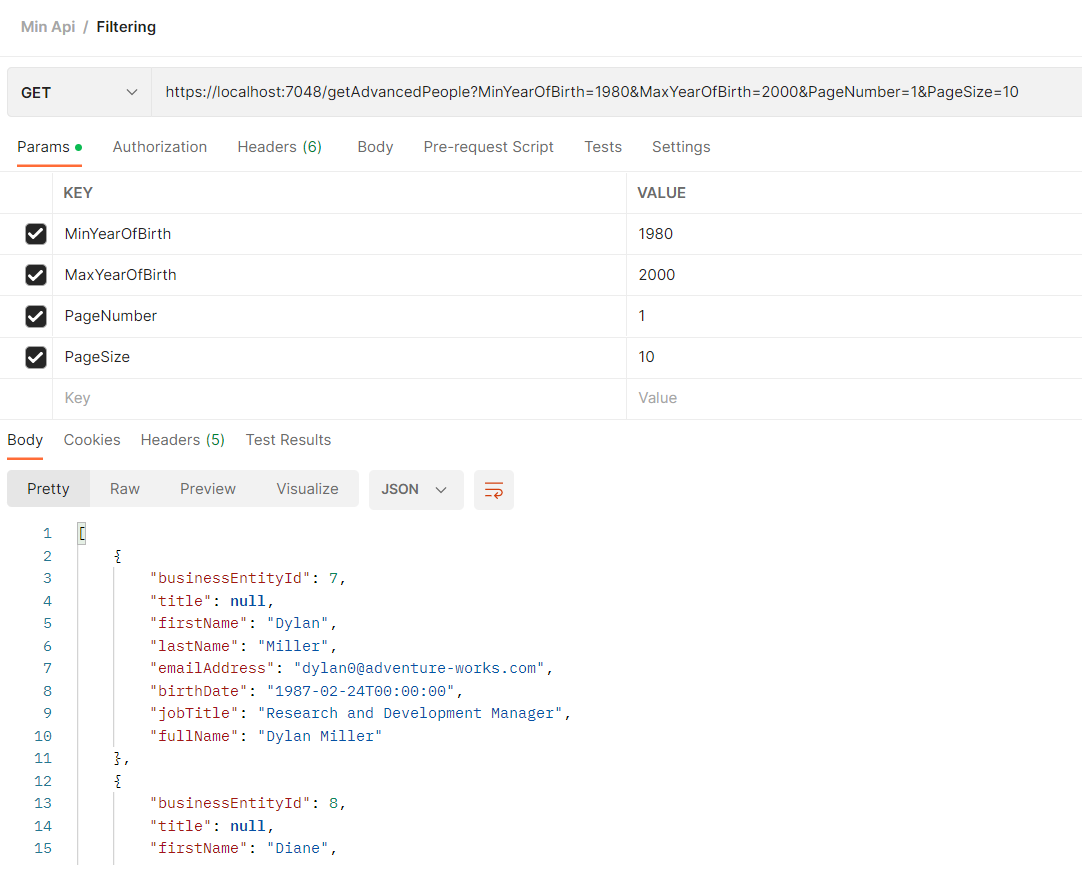Click line number 14 in gutter
The height and width of the screenshot is (873, 1082).
pos(43,826)
